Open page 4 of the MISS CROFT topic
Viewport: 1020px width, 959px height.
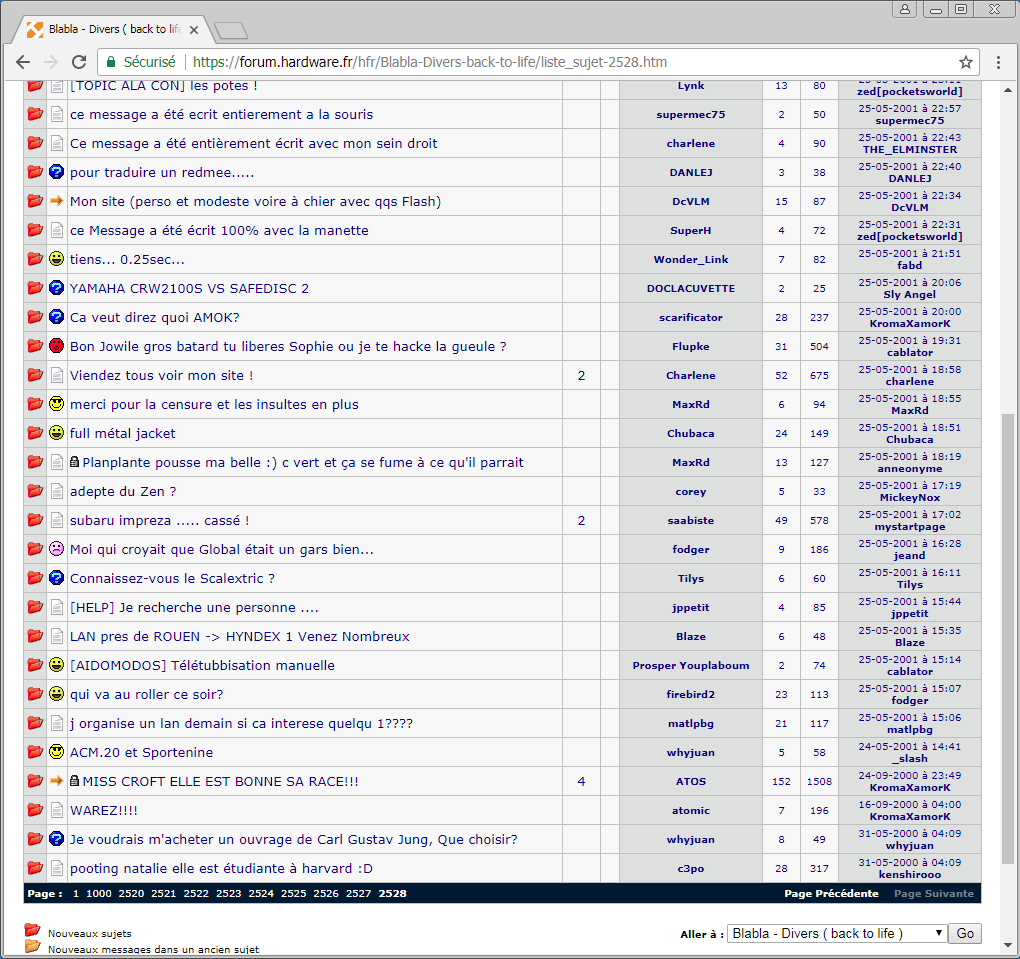click(581, 781)
